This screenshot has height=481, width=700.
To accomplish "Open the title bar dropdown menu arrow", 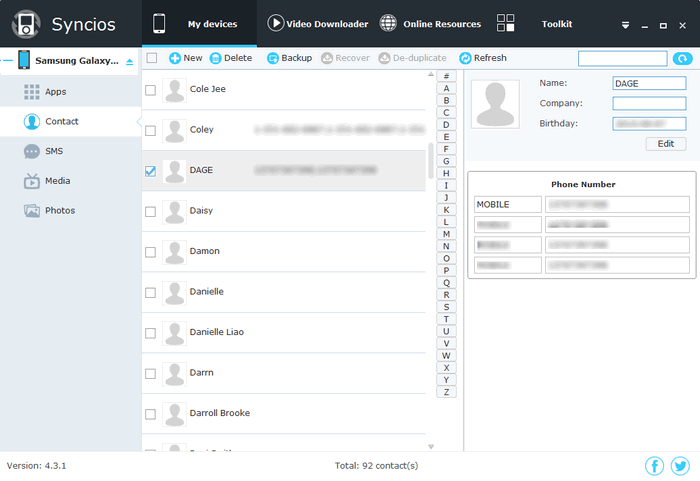I will [x=625, y=25].
